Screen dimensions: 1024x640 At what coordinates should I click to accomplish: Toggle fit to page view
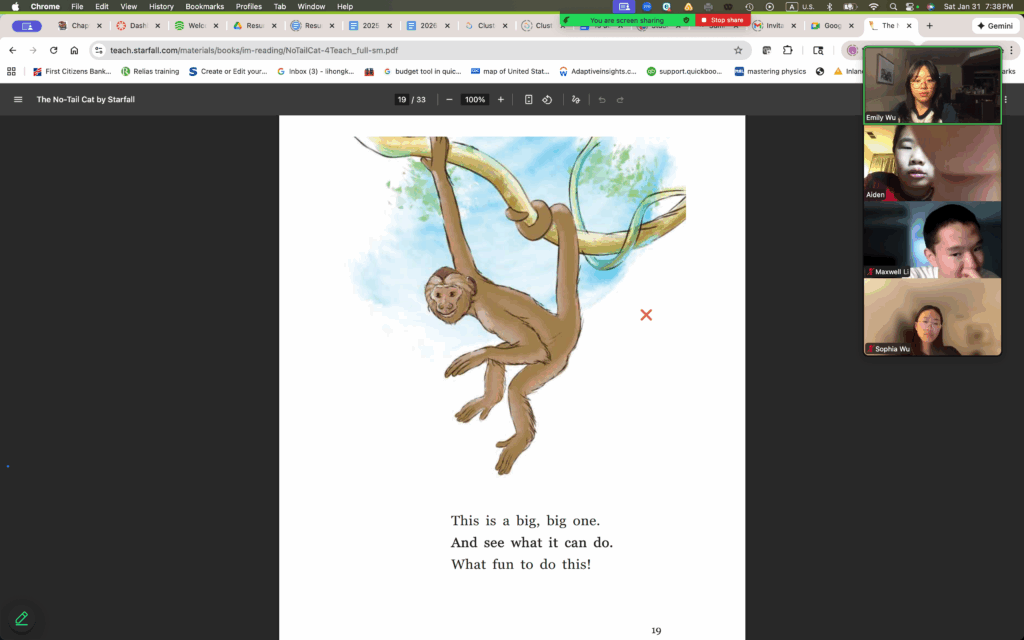click(x=528, y=99)
